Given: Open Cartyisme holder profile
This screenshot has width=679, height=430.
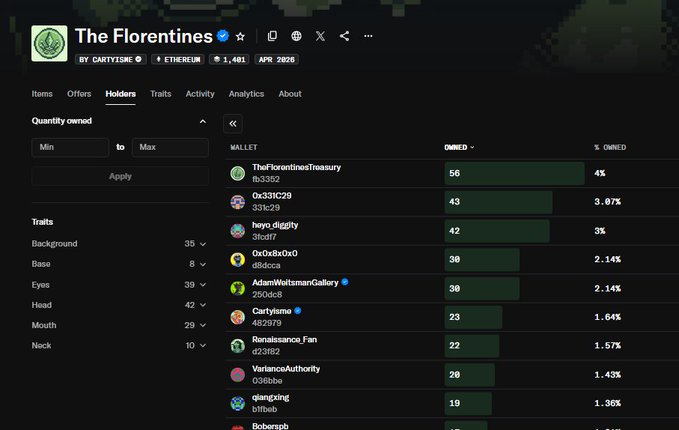Looking at the screenshot, I should click(x=272, y=311).
